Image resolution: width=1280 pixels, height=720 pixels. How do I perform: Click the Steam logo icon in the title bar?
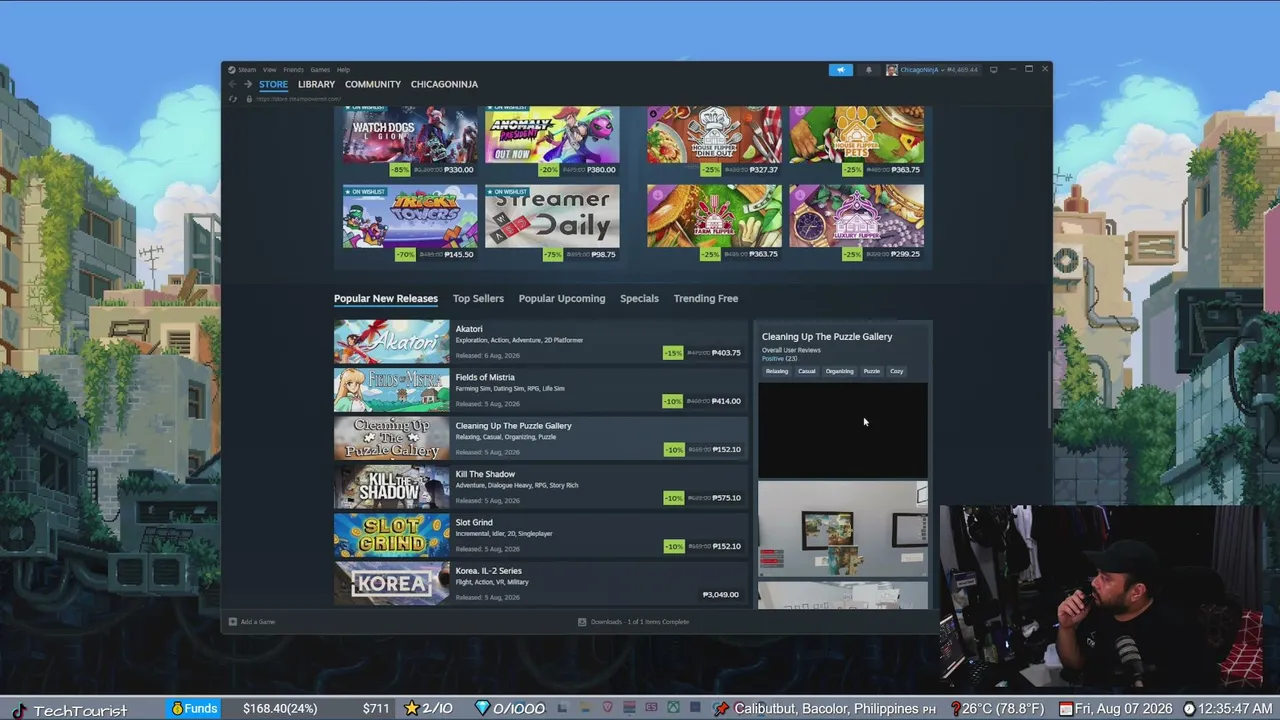point(231,70)
